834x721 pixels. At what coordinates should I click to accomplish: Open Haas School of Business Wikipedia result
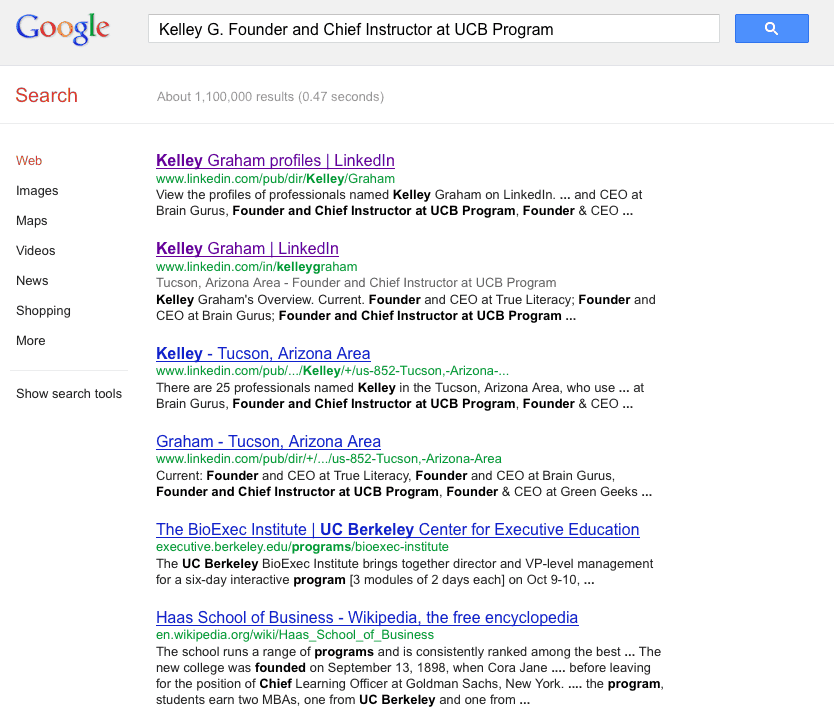pos(367,617)
